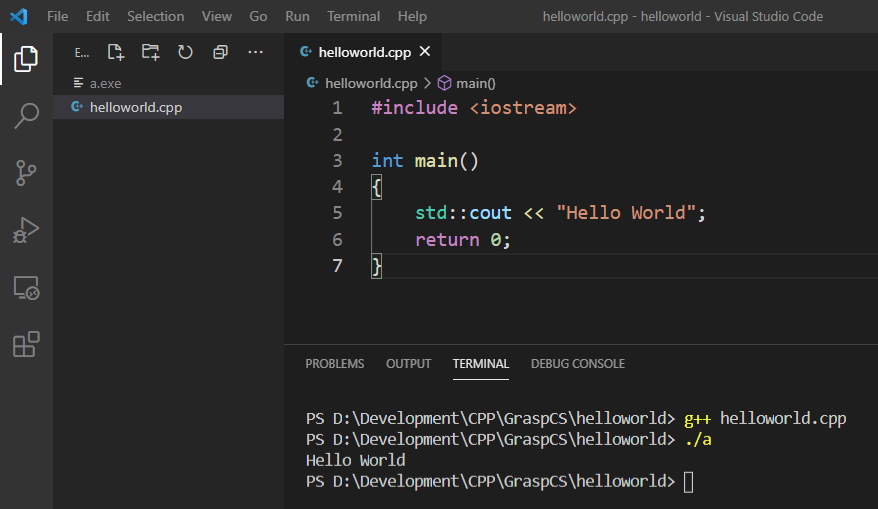The image size is (878, 509).
Task: Click line number 5 in gutter
Action: pyautogui.click(x=337, y=213)
